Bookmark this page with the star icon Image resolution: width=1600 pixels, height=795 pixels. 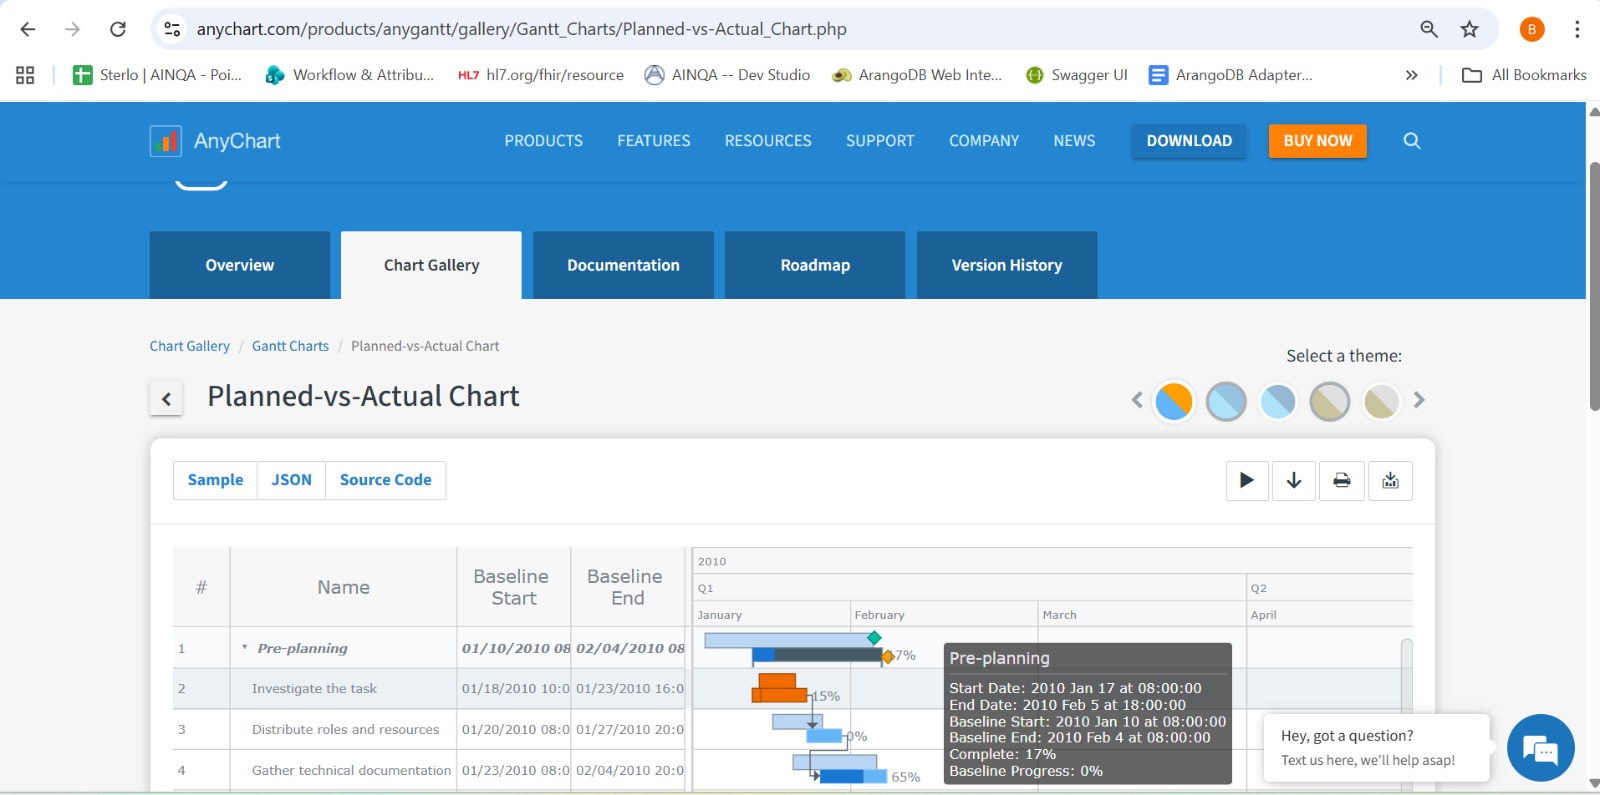pyautogui.click(x=1469, y=29)
